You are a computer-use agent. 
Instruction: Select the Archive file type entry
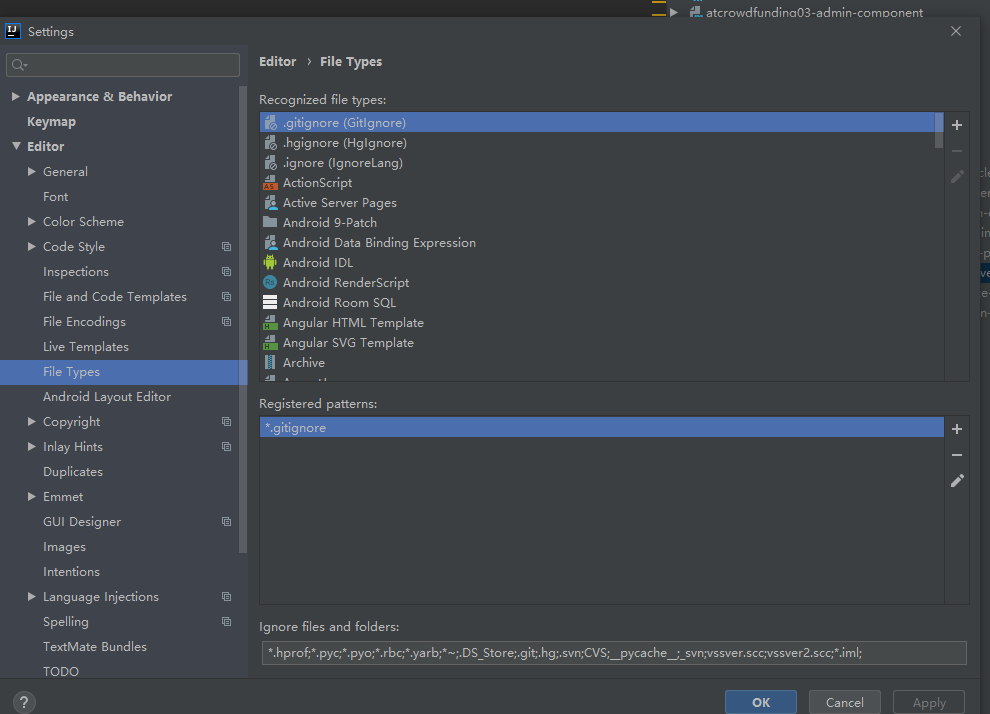click(x=303, y=363)
